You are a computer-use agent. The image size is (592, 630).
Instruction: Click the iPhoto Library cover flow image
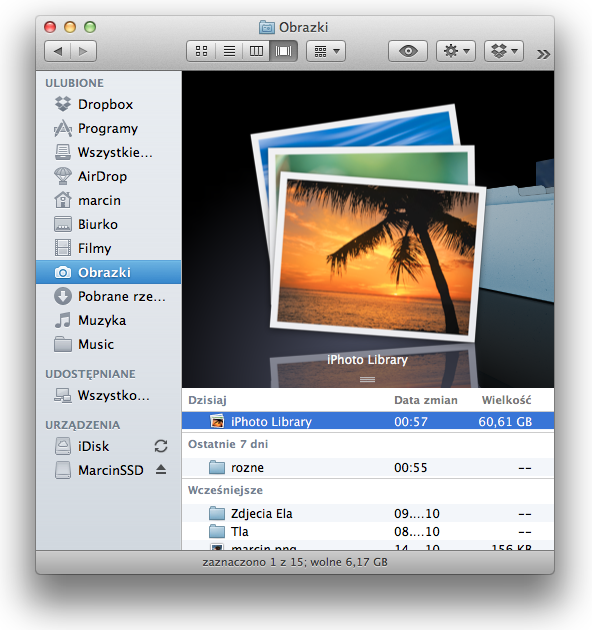click(368, 225)
